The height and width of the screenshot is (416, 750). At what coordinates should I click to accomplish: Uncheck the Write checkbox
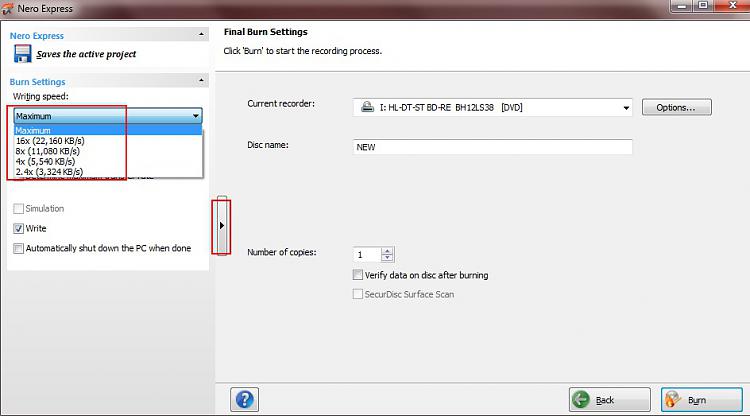[x=19, y=229]
